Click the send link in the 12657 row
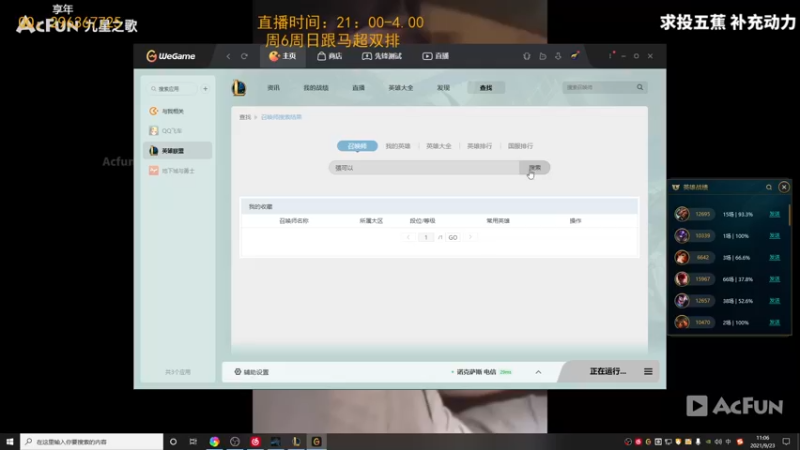This screenshot has width=800, height=450. tap(774, 301)
